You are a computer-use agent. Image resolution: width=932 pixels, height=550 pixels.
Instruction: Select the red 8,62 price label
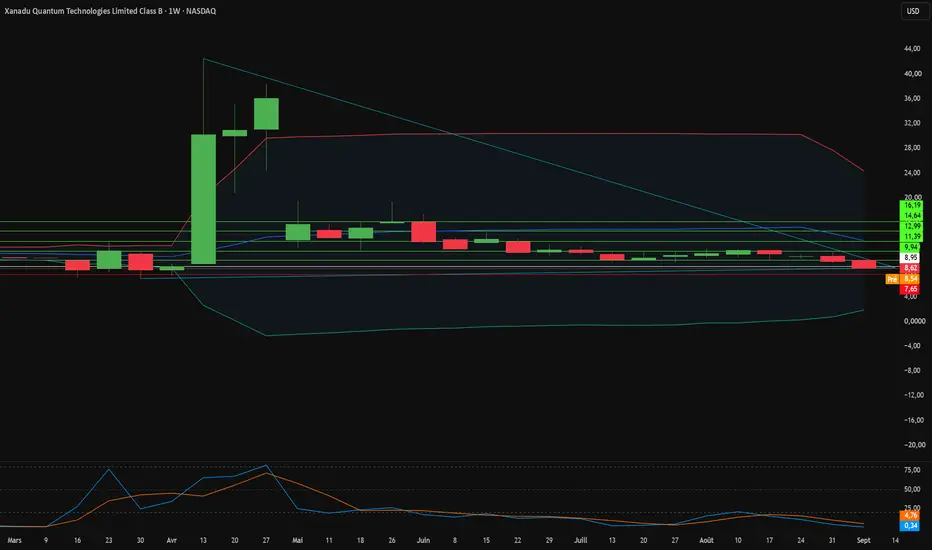click(x=911, y=268)
